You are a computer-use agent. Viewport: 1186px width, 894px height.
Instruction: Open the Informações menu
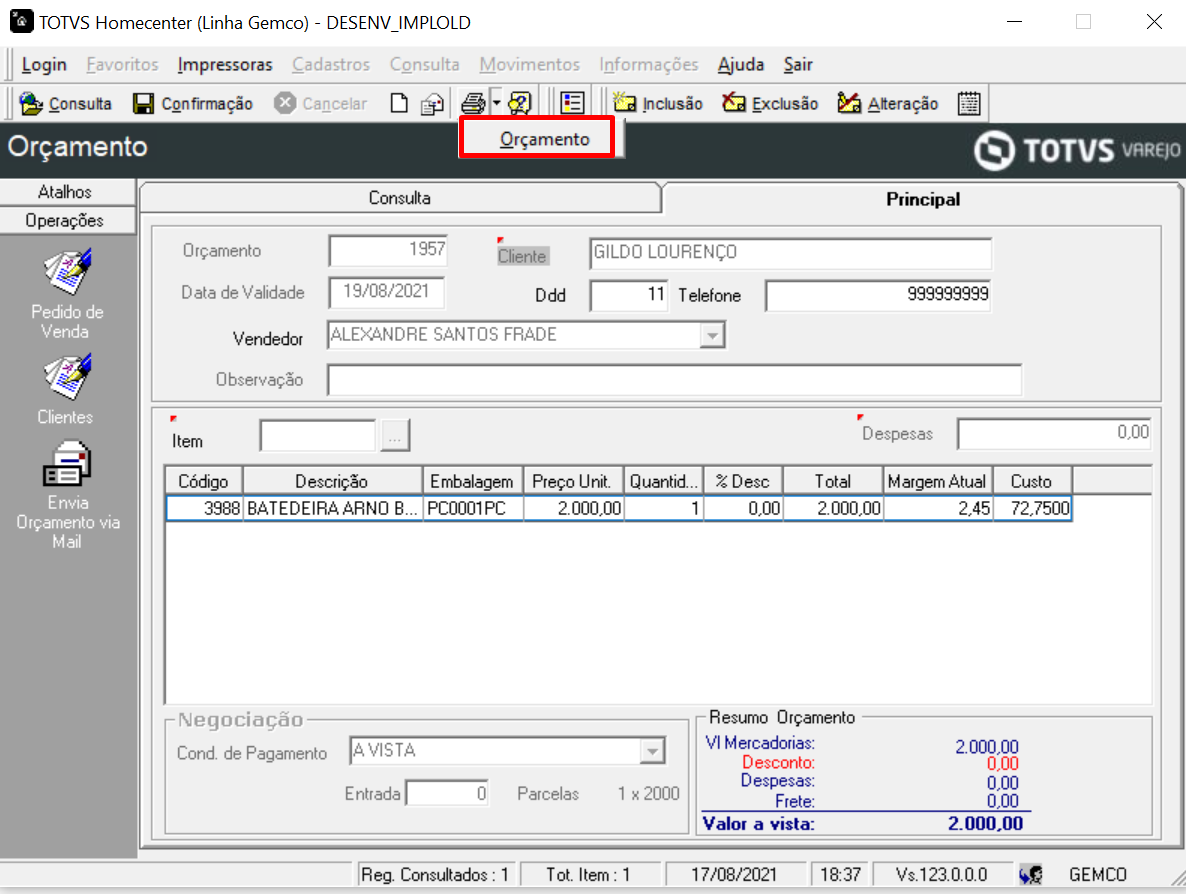click(x=648, y=65)
